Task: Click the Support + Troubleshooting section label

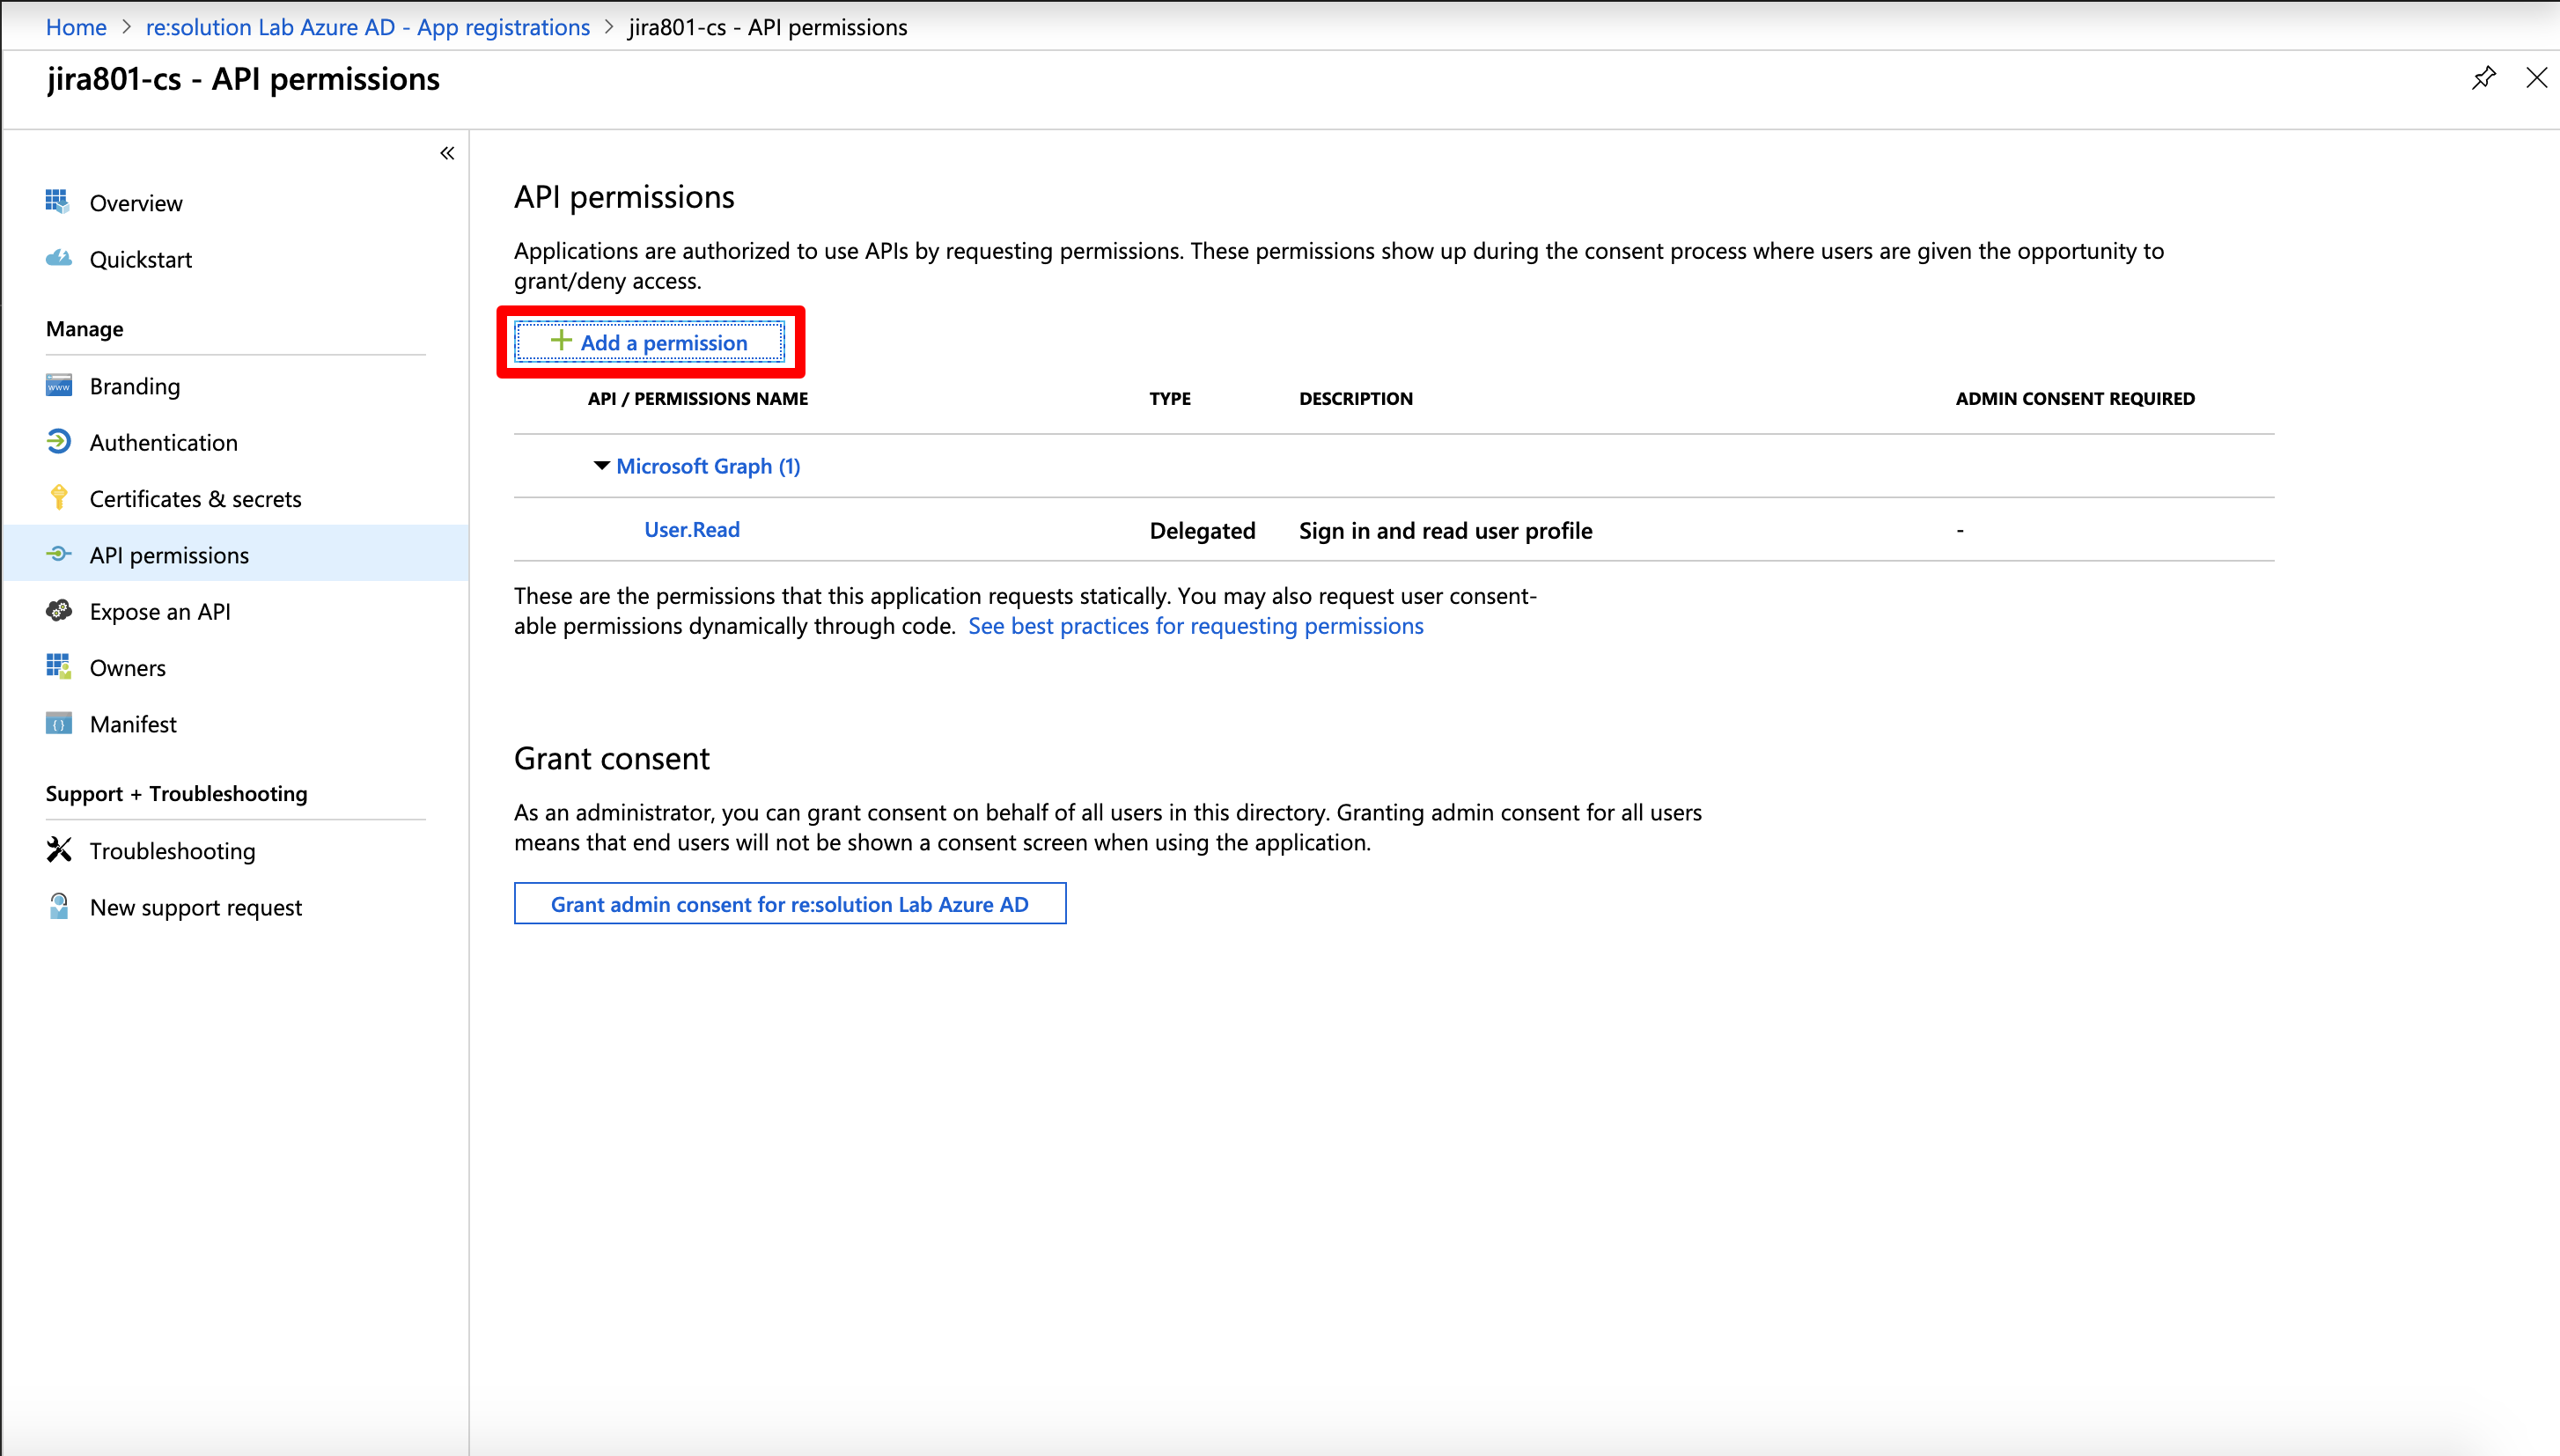Action: (177, 793)
